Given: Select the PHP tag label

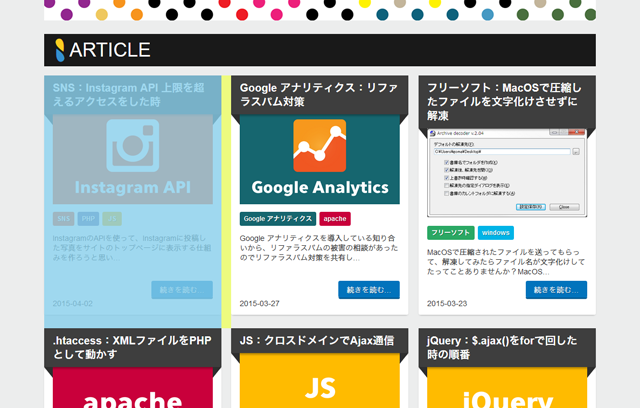Looking at the screenshot, I should tap(88, 218).
